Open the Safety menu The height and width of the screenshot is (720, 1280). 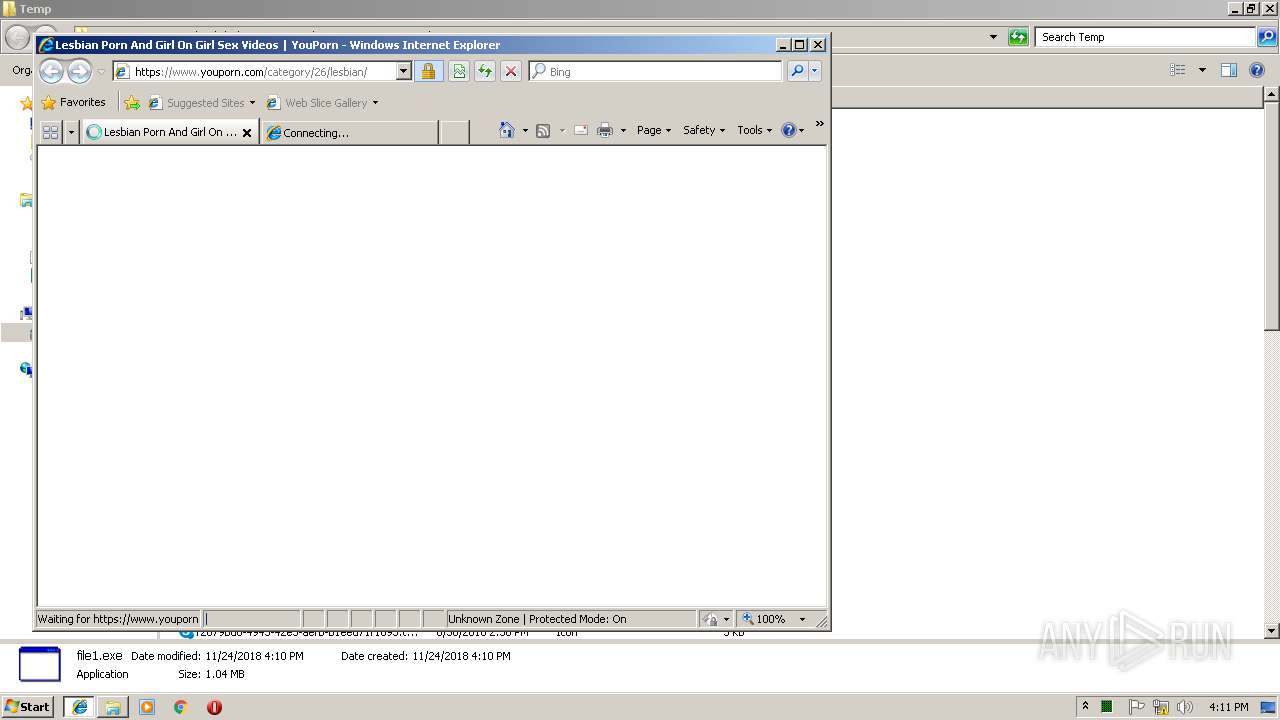[x=704, y=130]
